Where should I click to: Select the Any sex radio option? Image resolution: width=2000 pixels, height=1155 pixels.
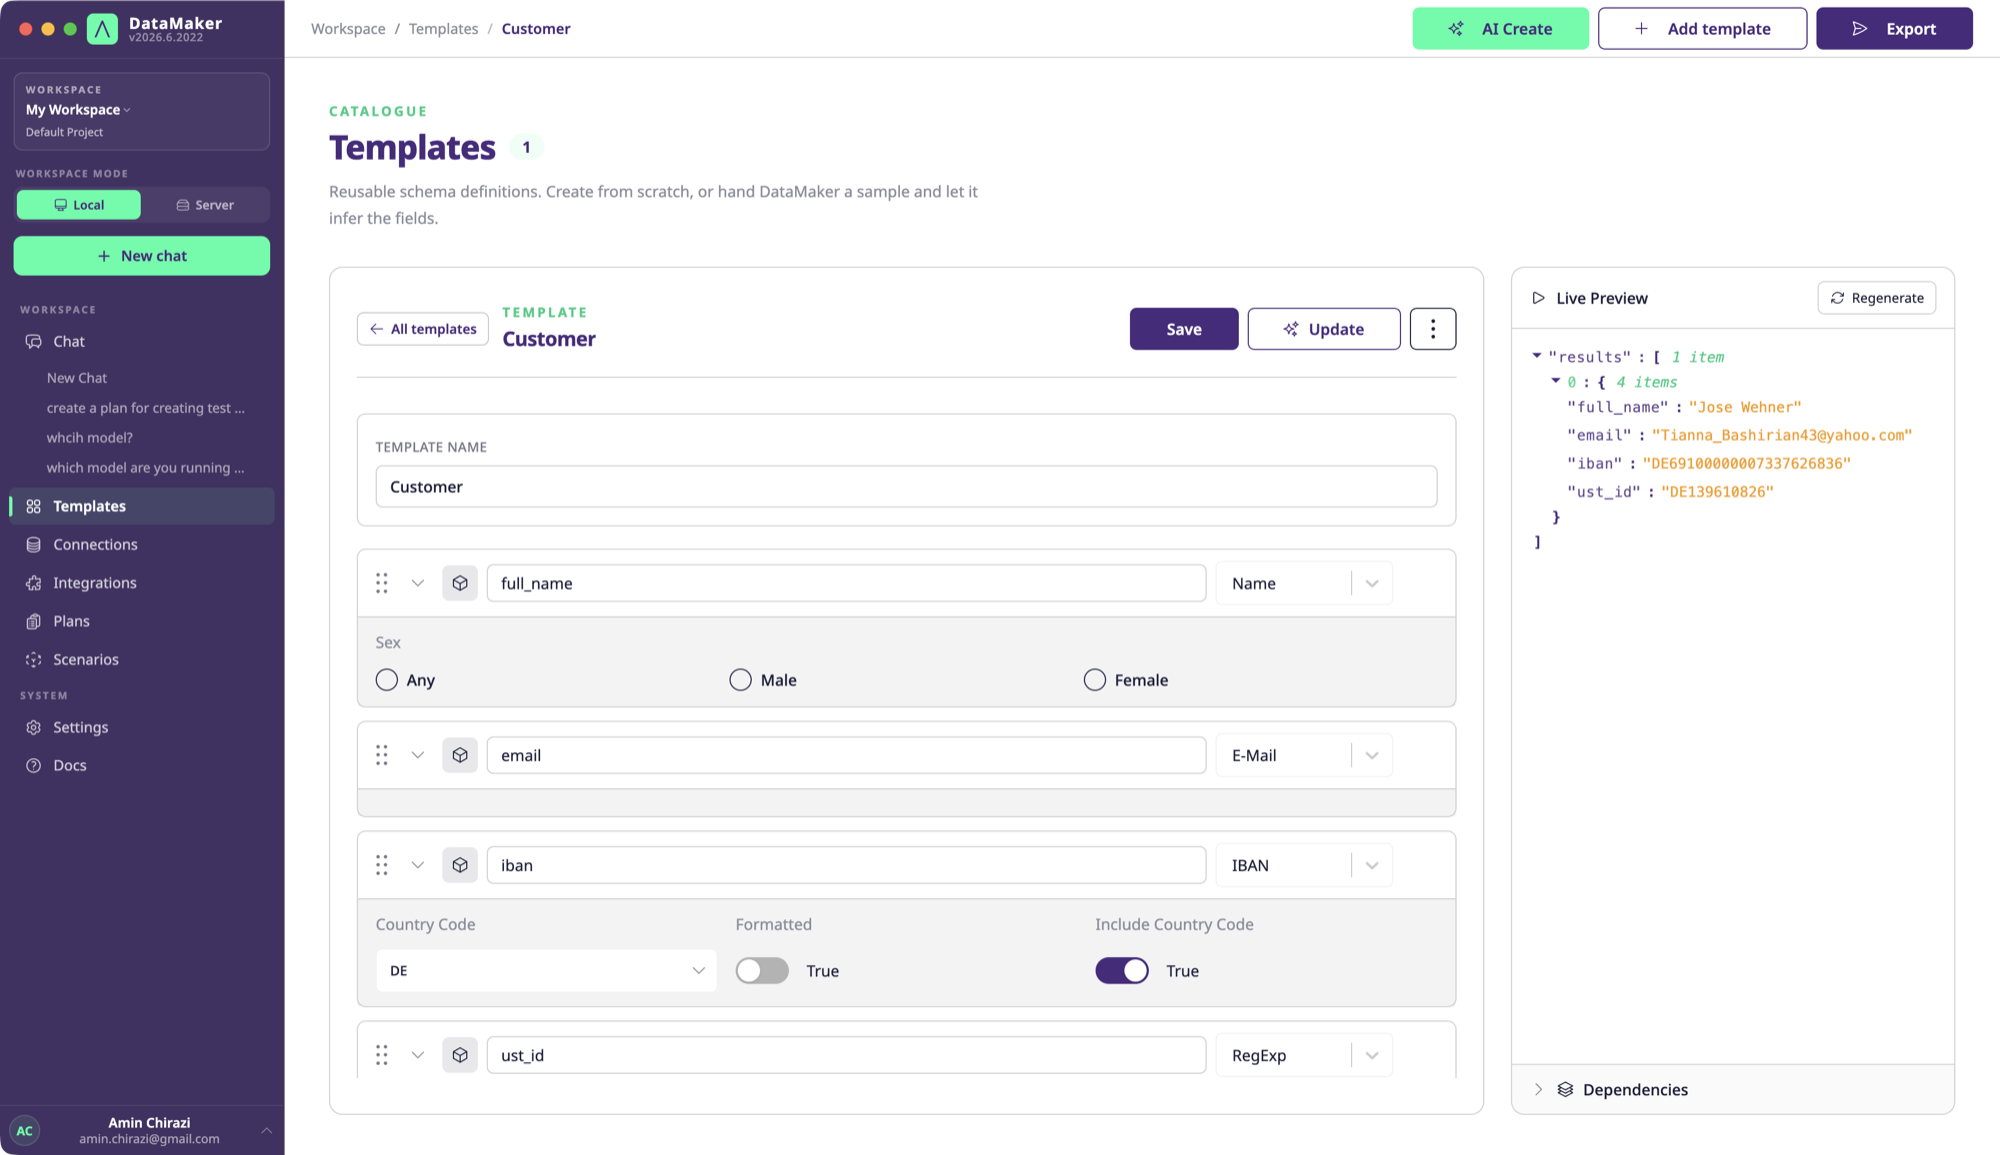387,680
